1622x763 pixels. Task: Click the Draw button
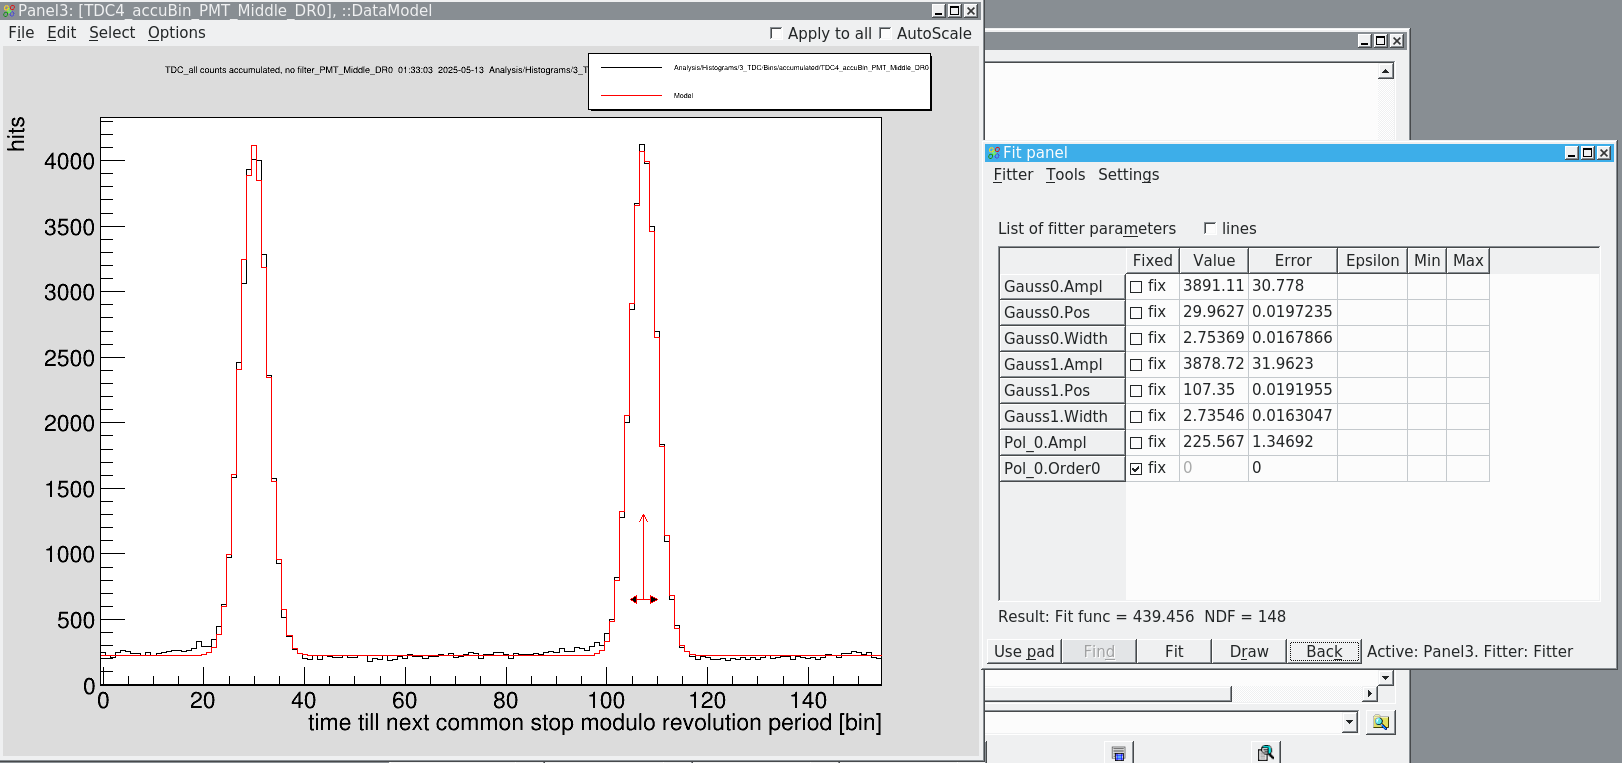pos(1249,651)
